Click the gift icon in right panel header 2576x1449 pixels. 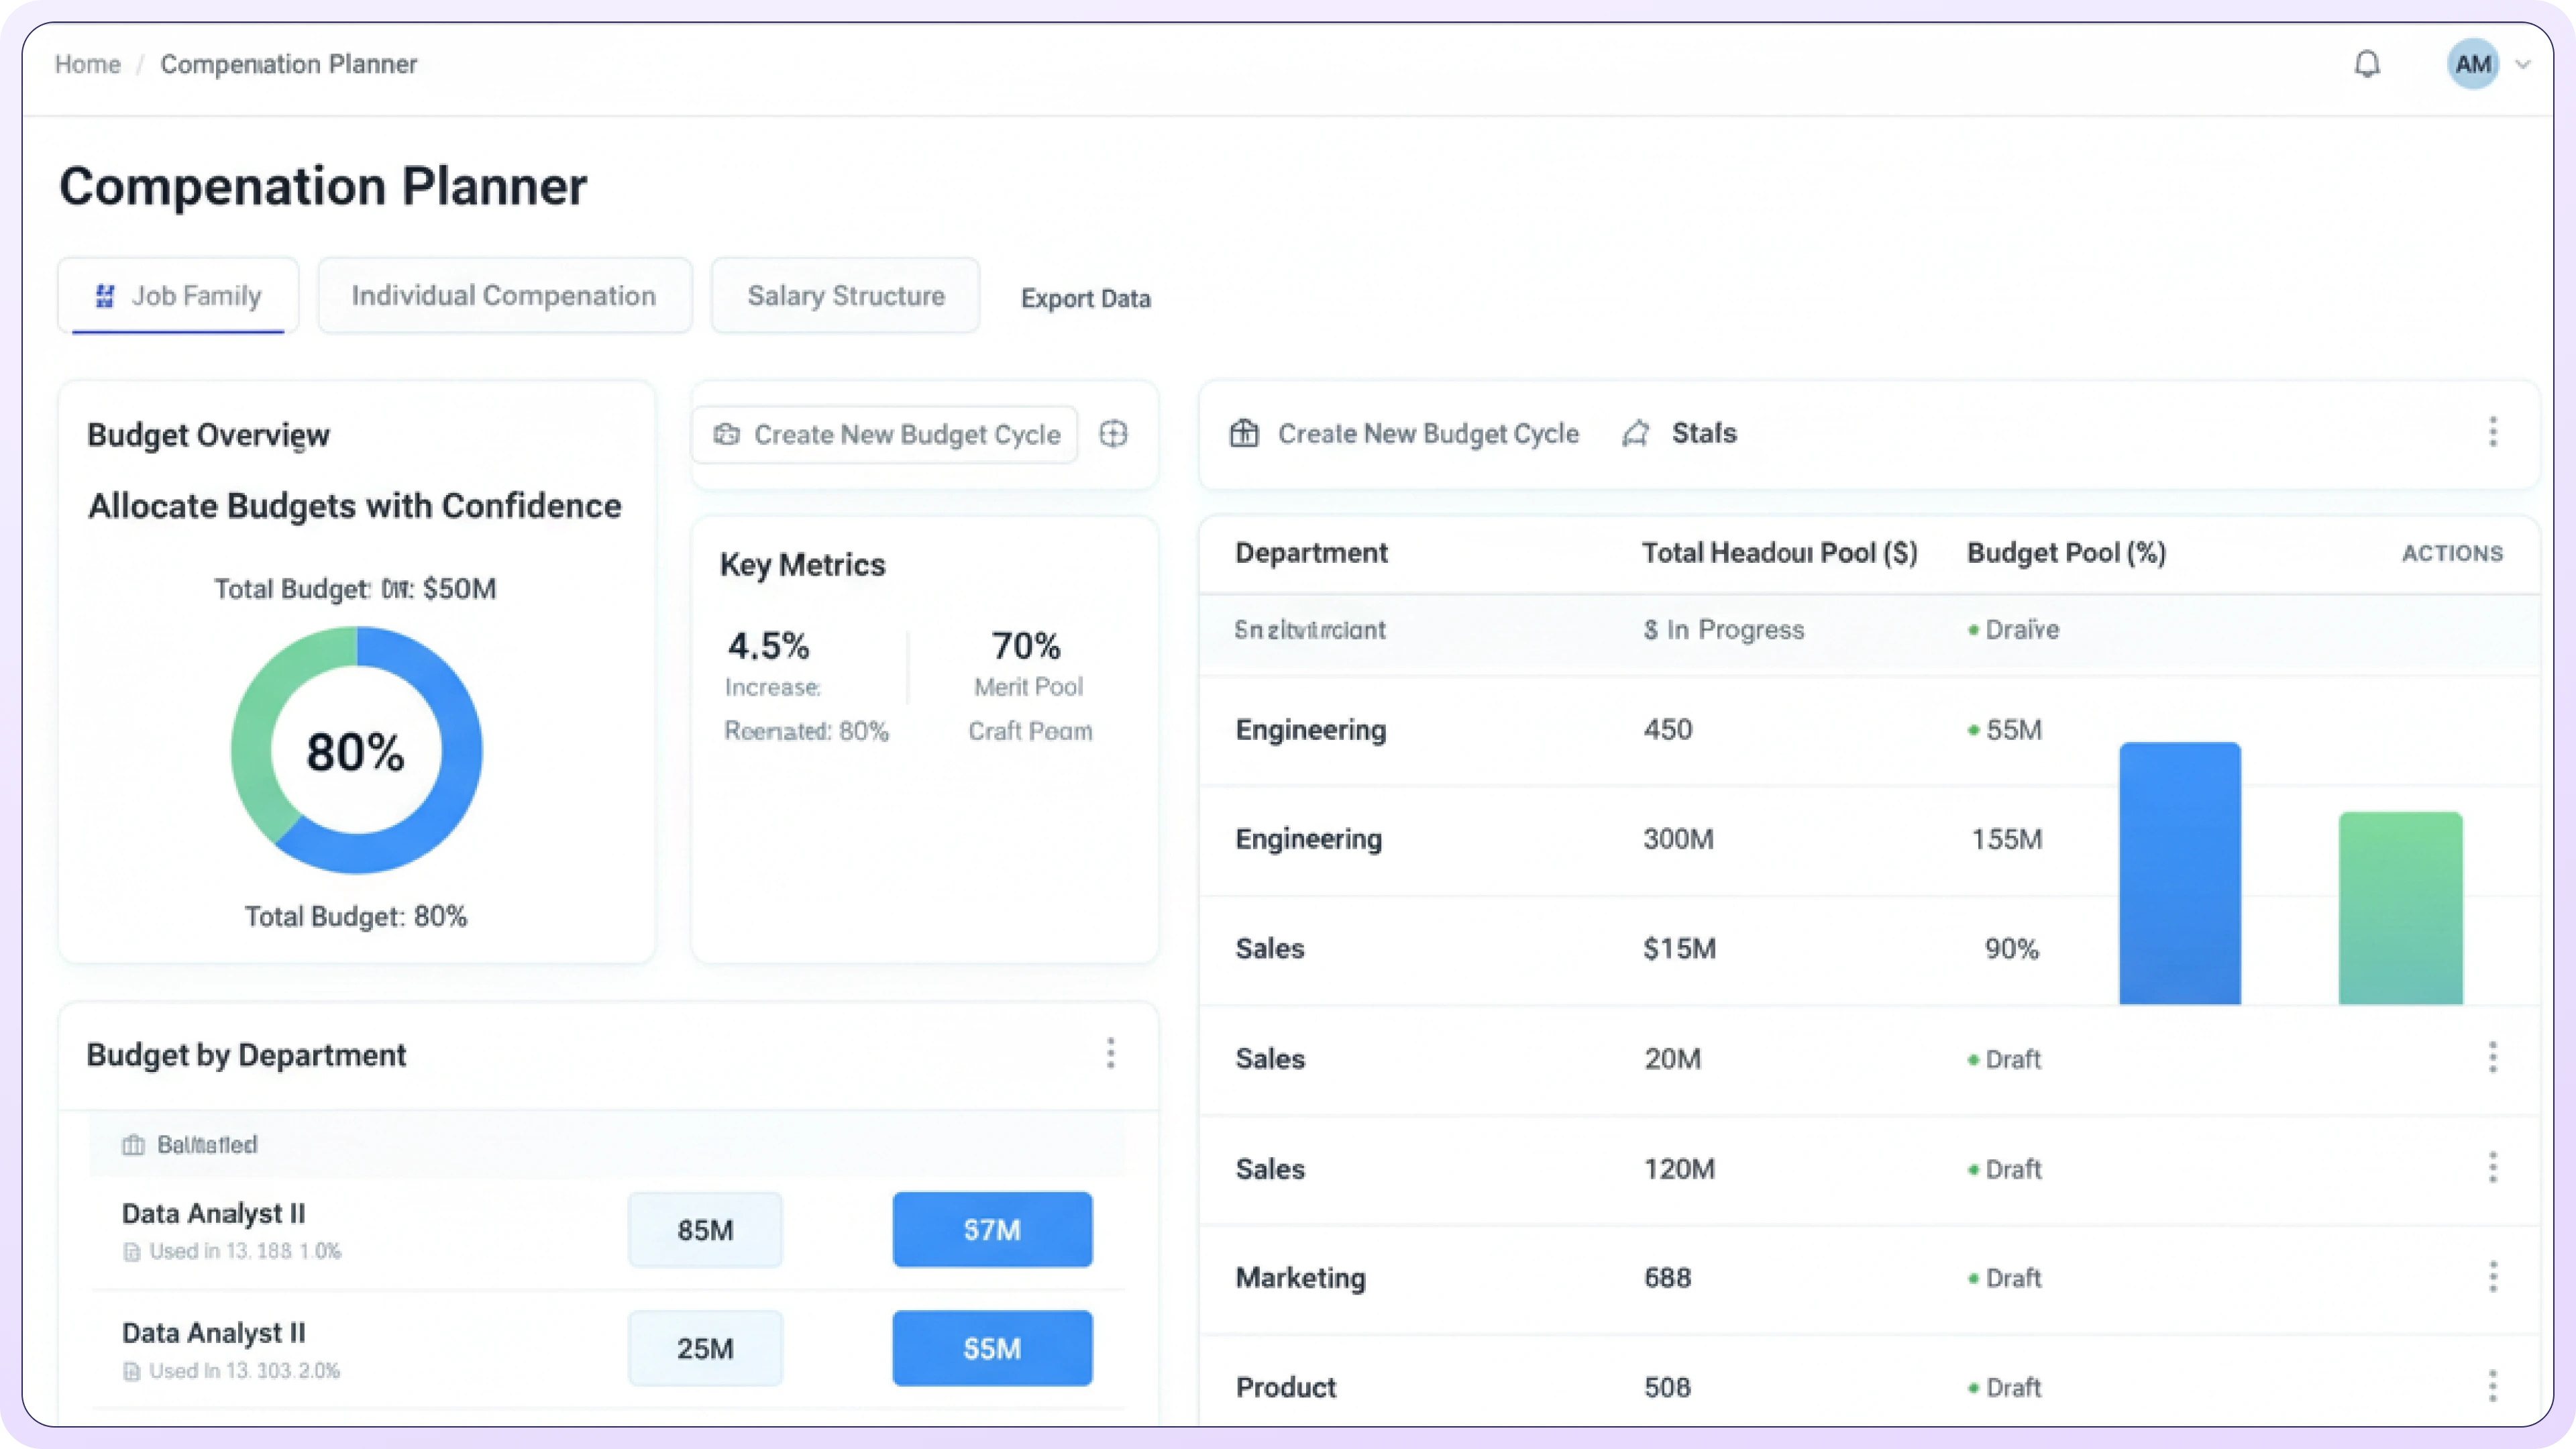pos(1244,433)
